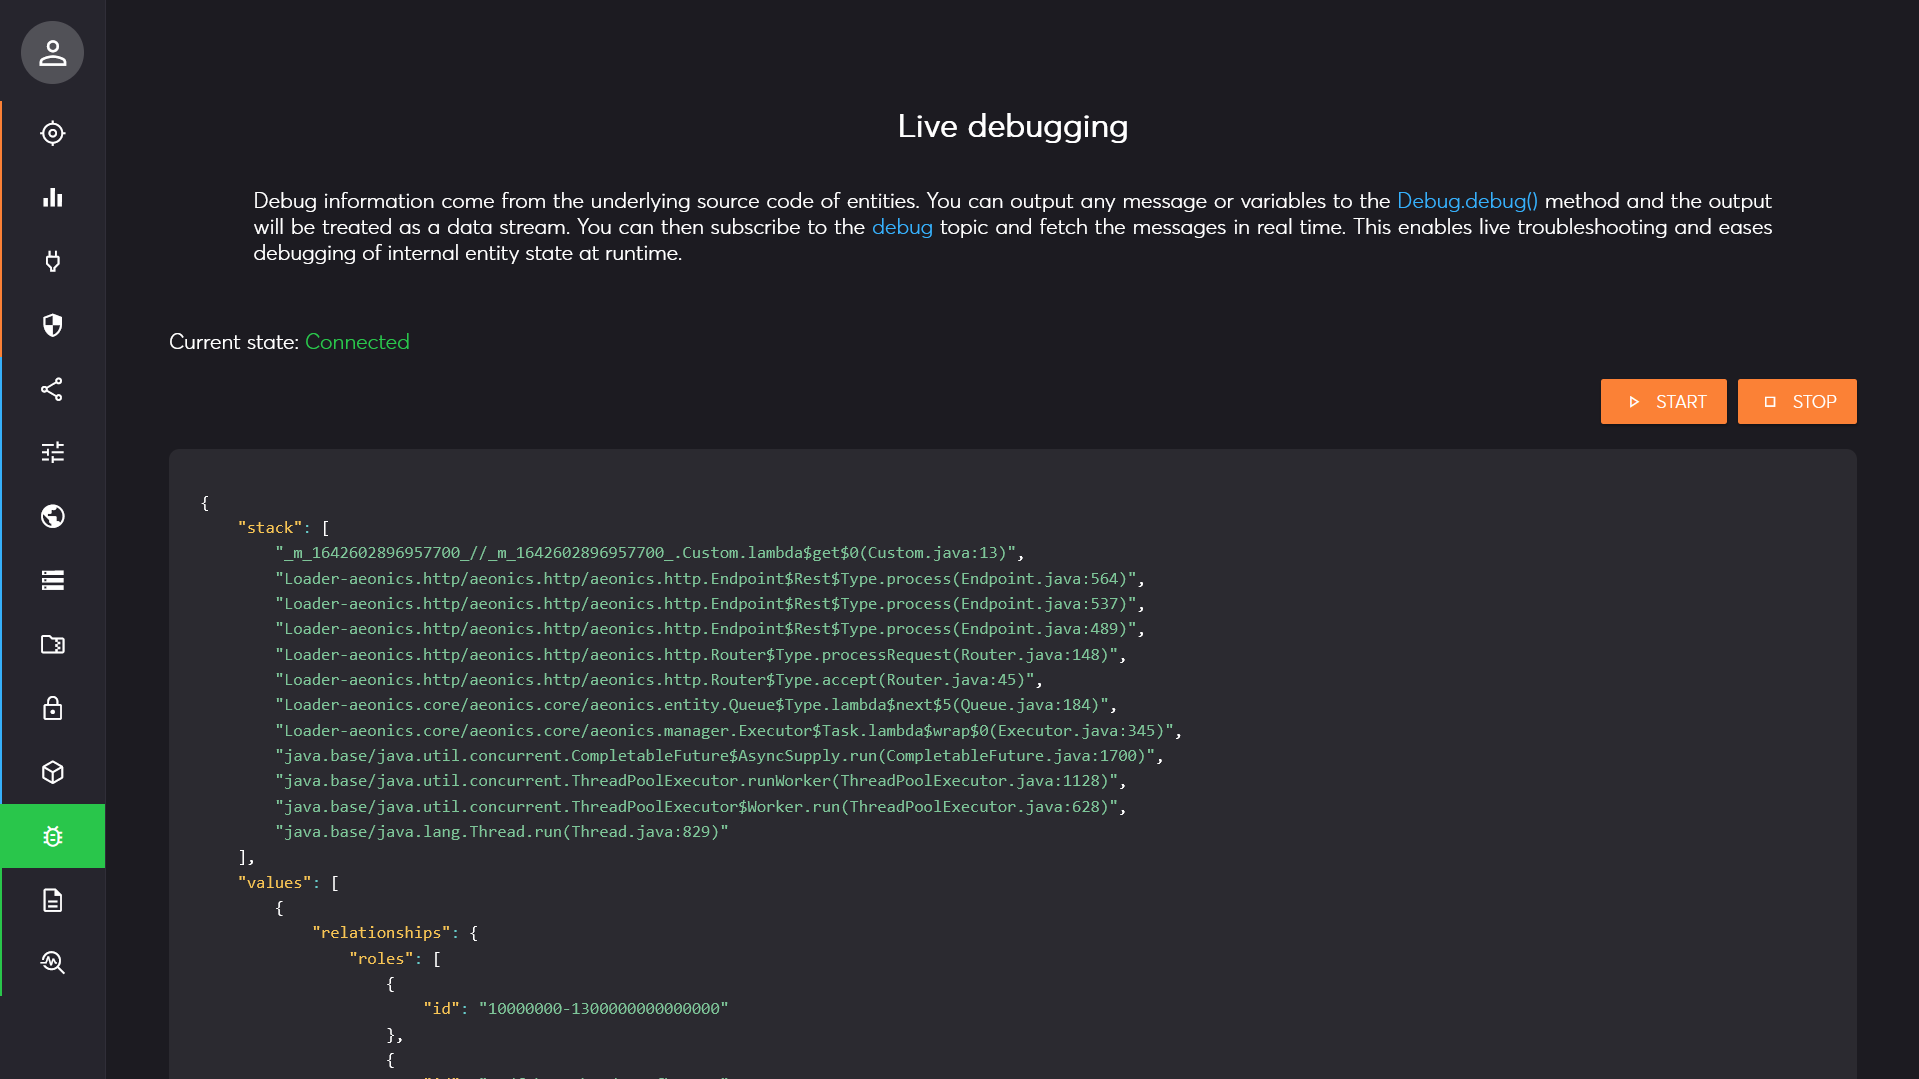The height and width of the screenshot is (1079, 1919).
Task: Open the debug topic link
Action: (902, 227)
